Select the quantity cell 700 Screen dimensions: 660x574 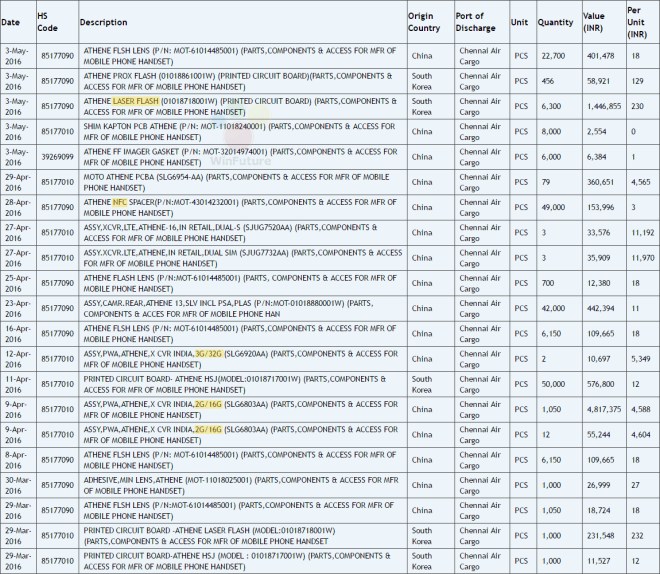click(548, 283)
